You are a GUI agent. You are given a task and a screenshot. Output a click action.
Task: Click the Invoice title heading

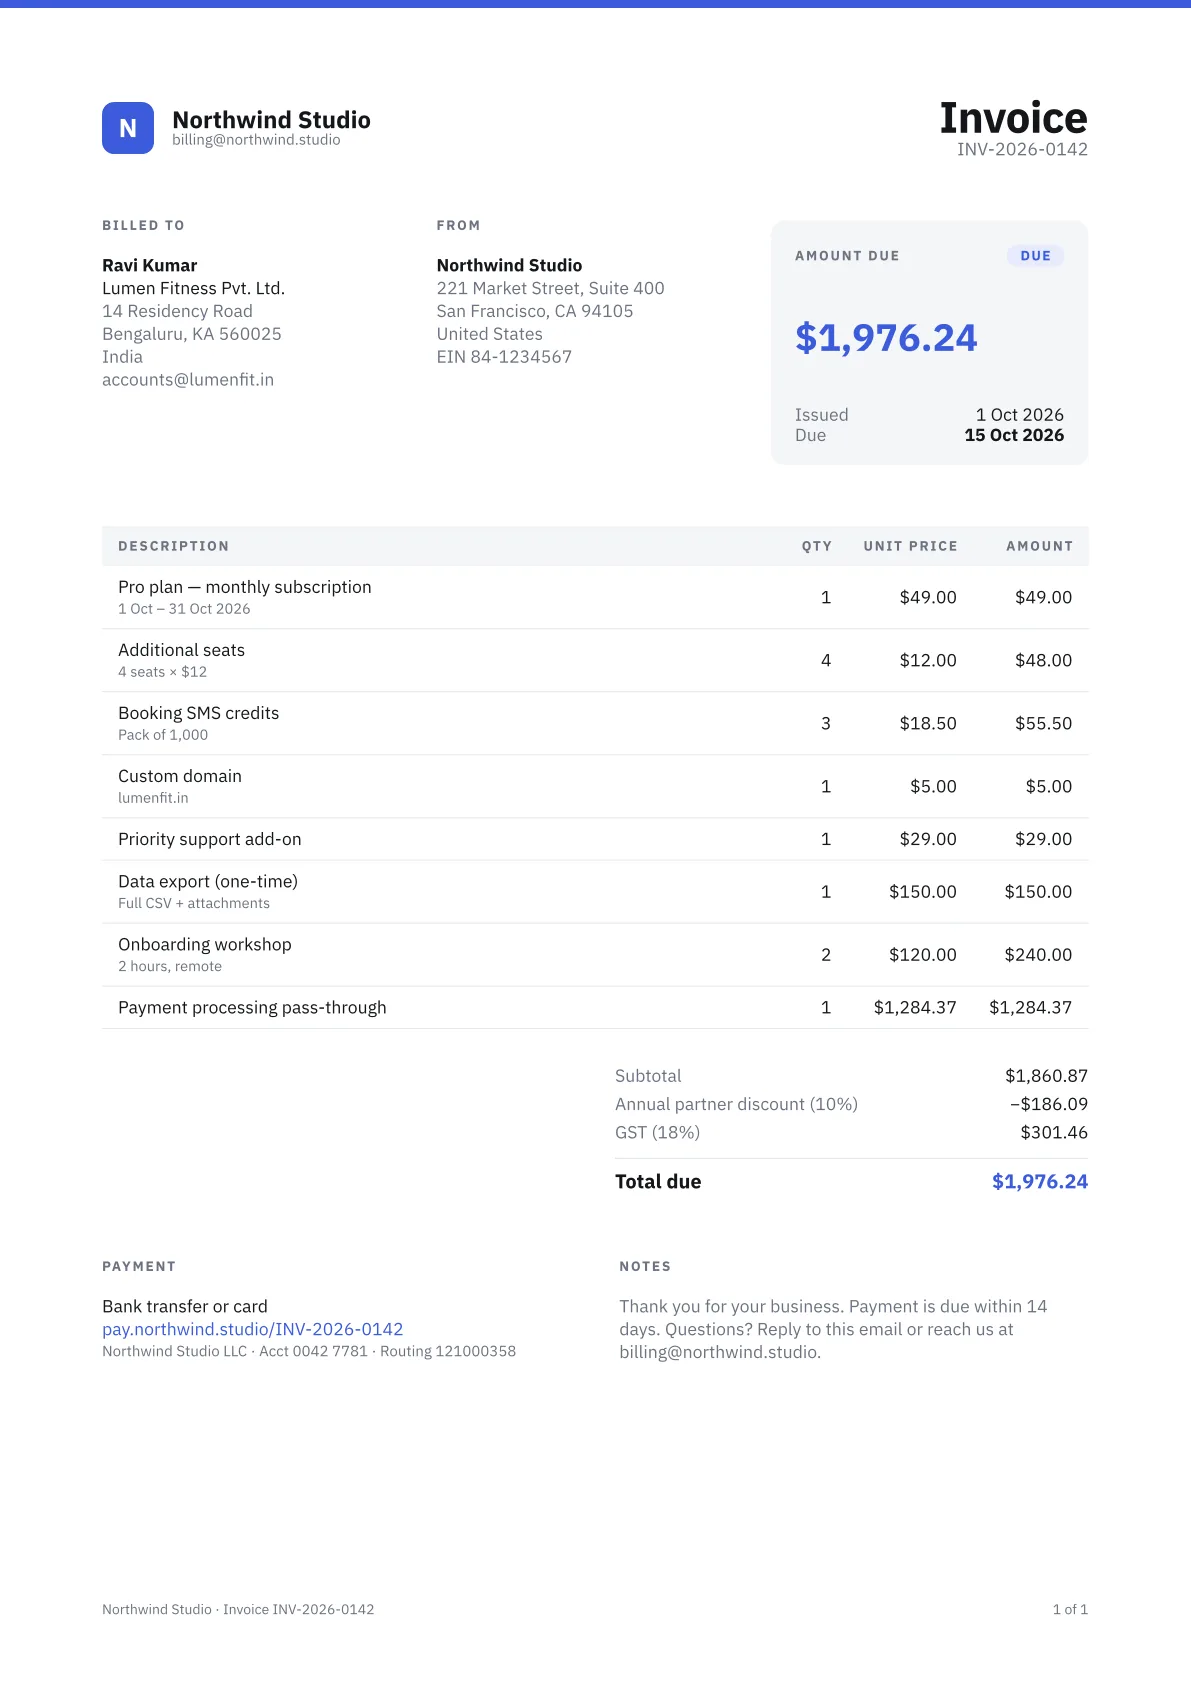(1014, 118)
